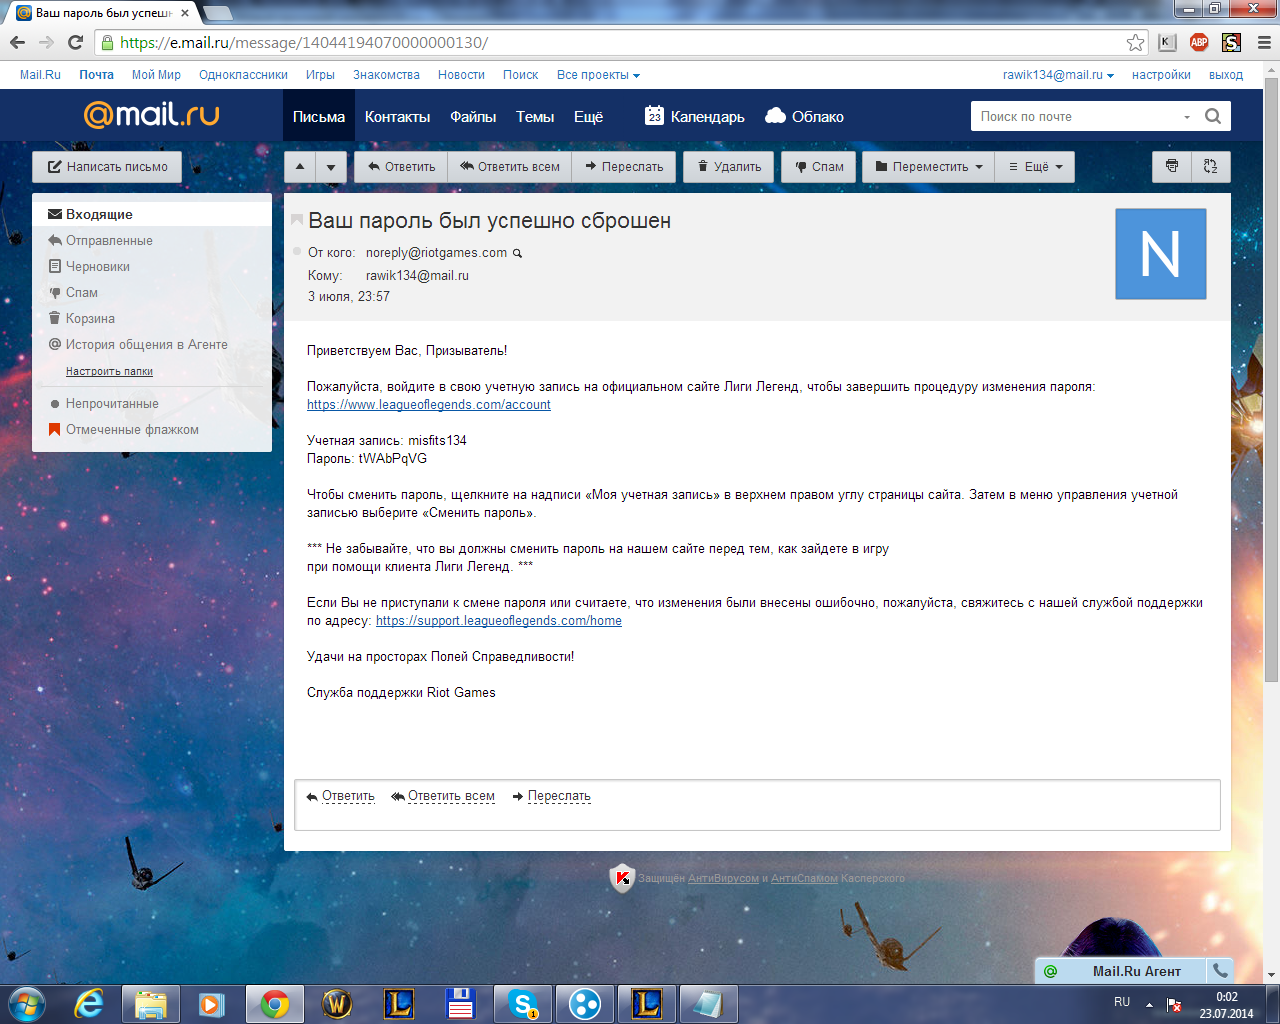
Task: Open the Письма tab
Action: click(x=319, y=116)
